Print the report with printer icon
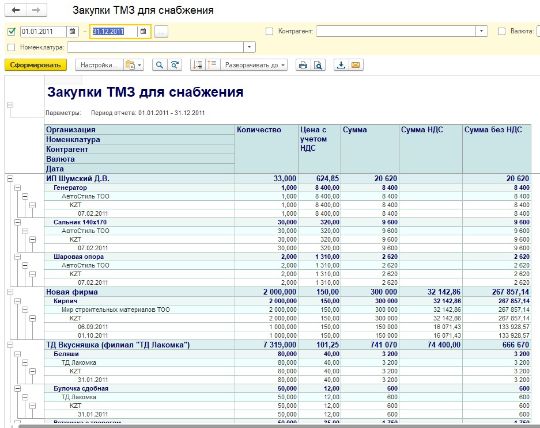 point(303,65)
